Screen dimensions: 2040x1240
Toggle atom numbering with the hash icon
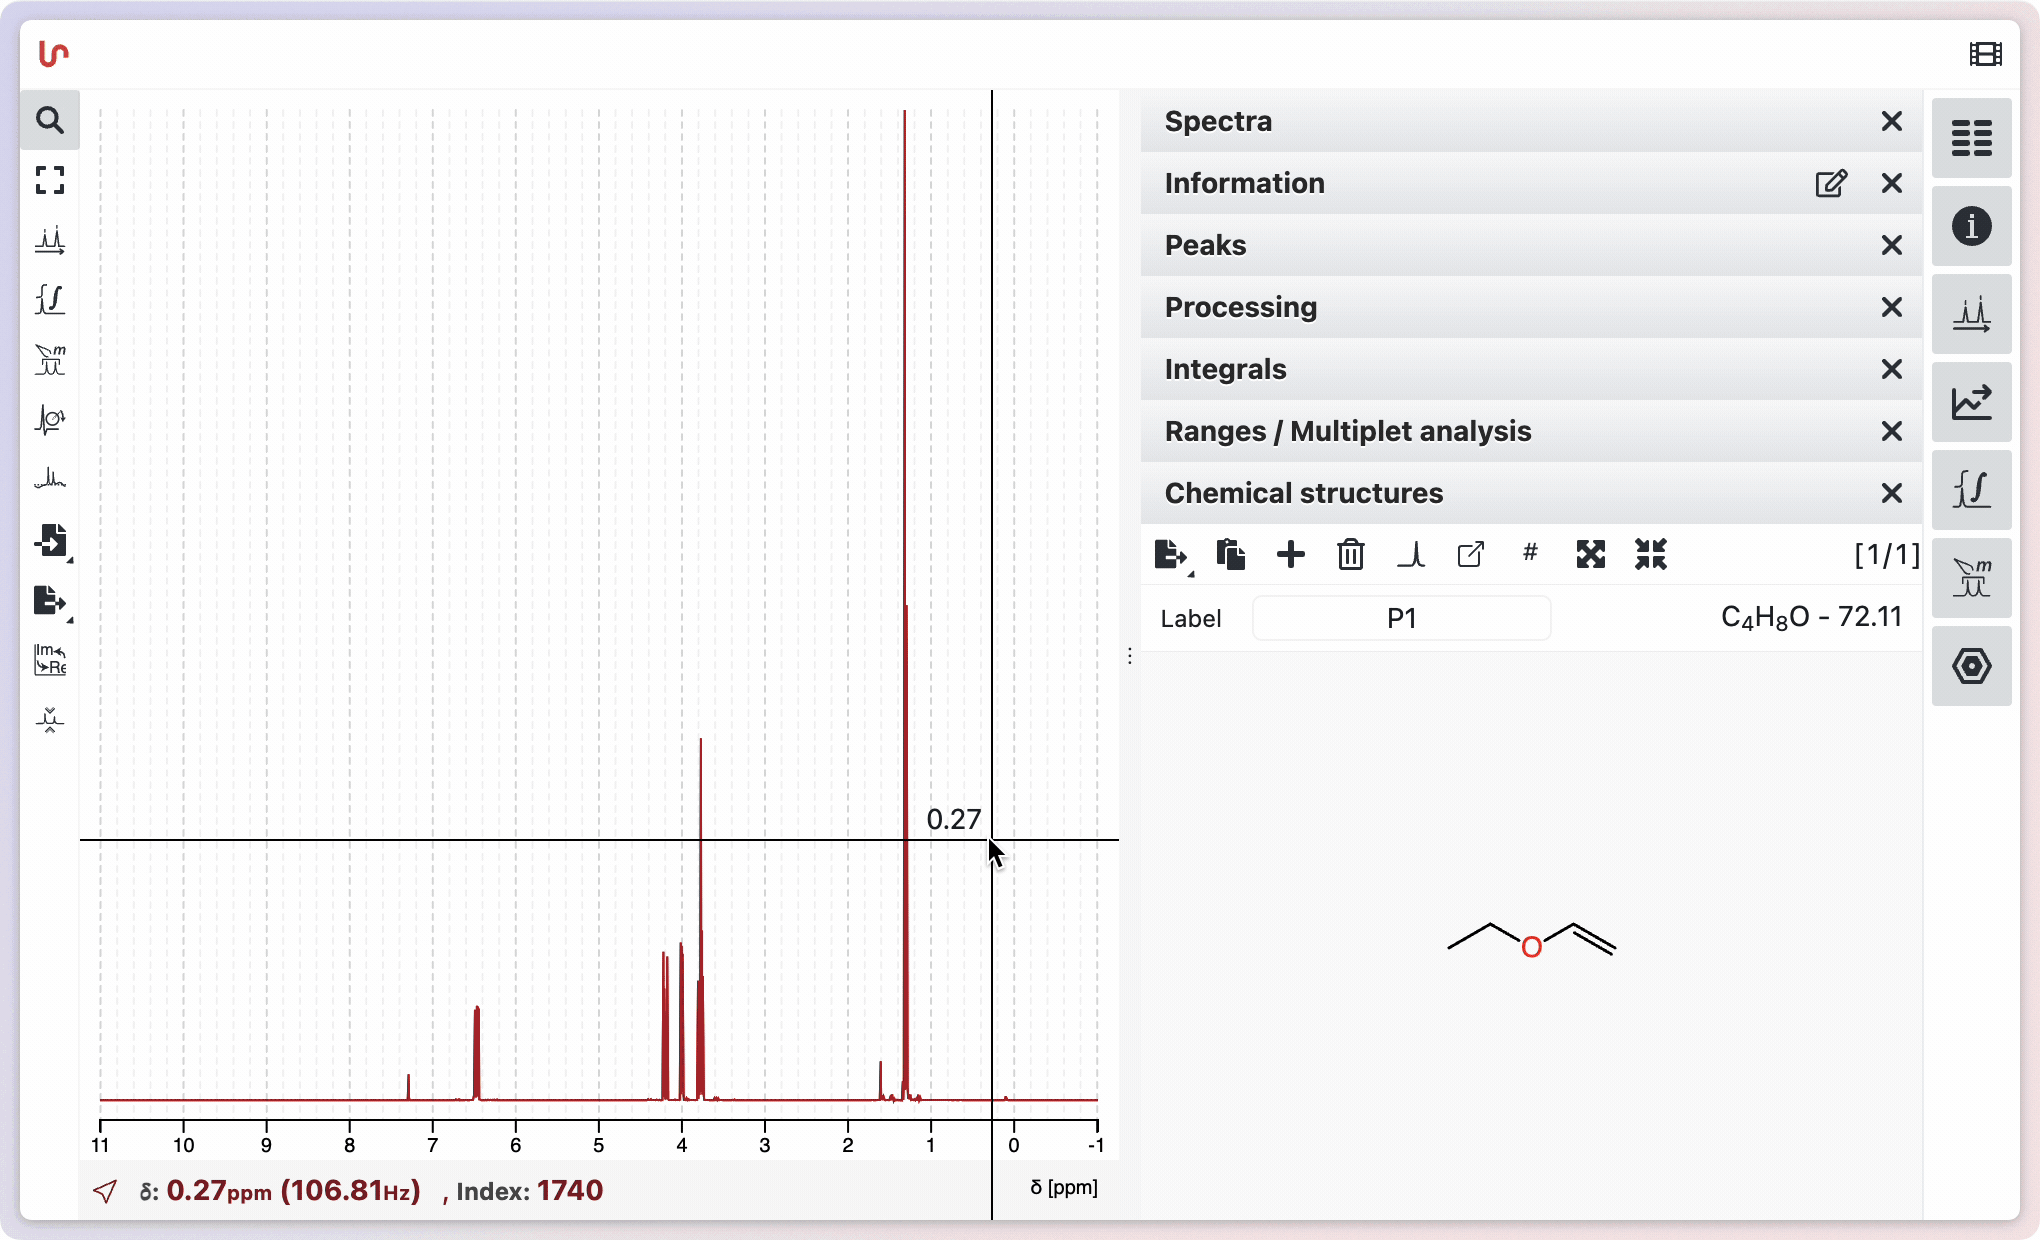[1530, 552]
